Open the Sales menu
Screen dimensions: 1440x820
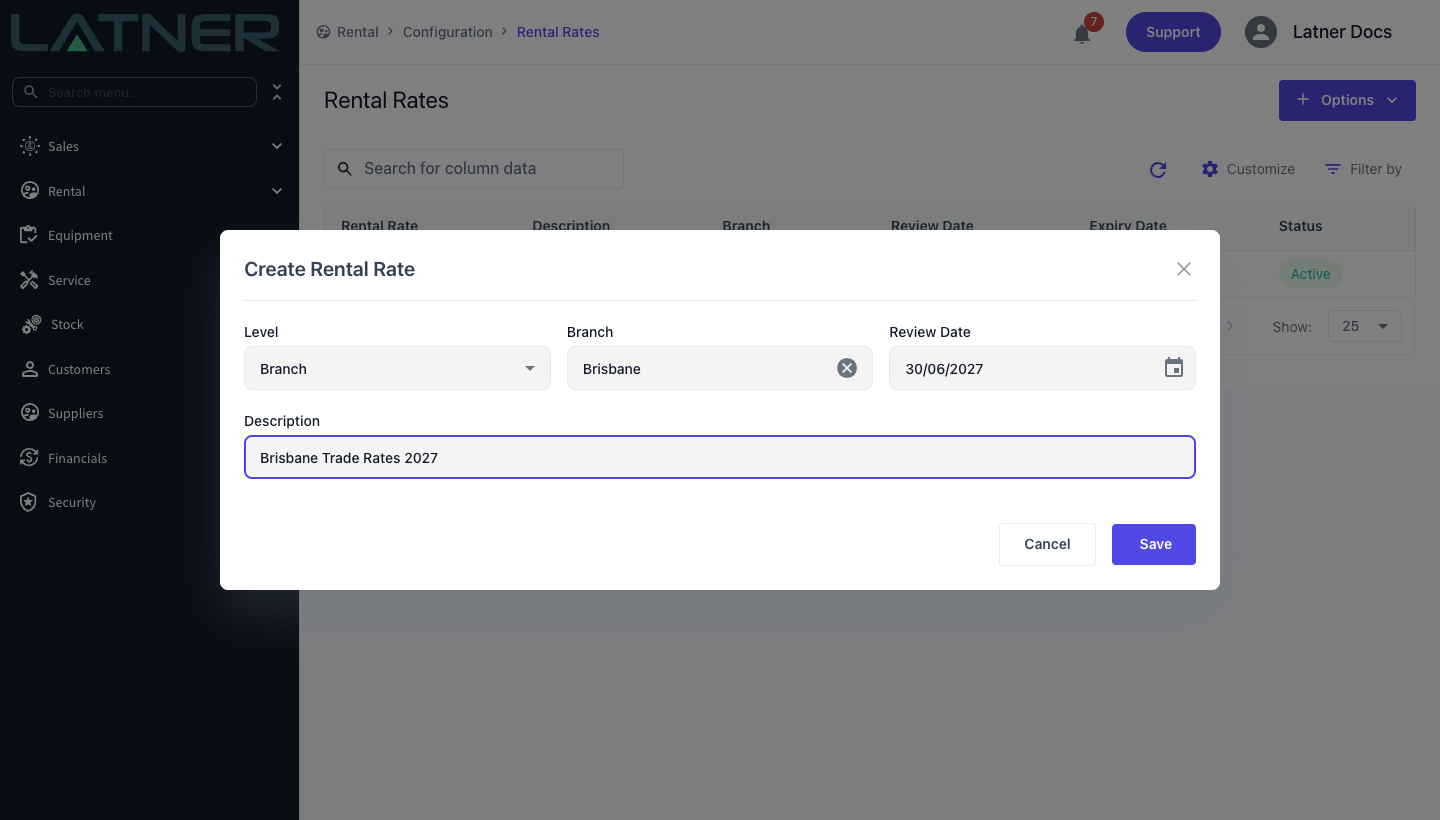pos(150,146)
